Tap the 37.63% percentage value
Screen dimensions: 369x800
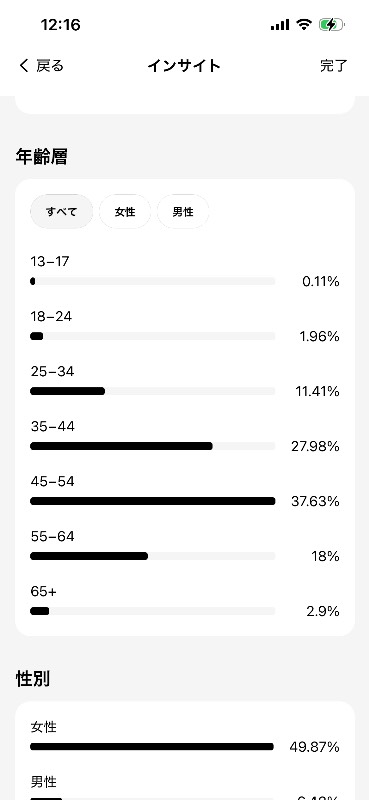point(315,502)
